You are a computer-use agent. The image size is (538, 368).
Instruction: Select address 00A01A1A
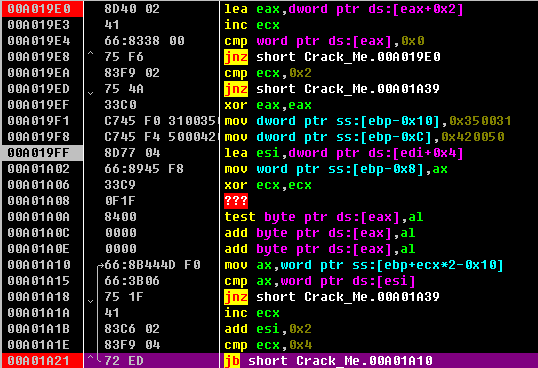click(x=39, y=313)
